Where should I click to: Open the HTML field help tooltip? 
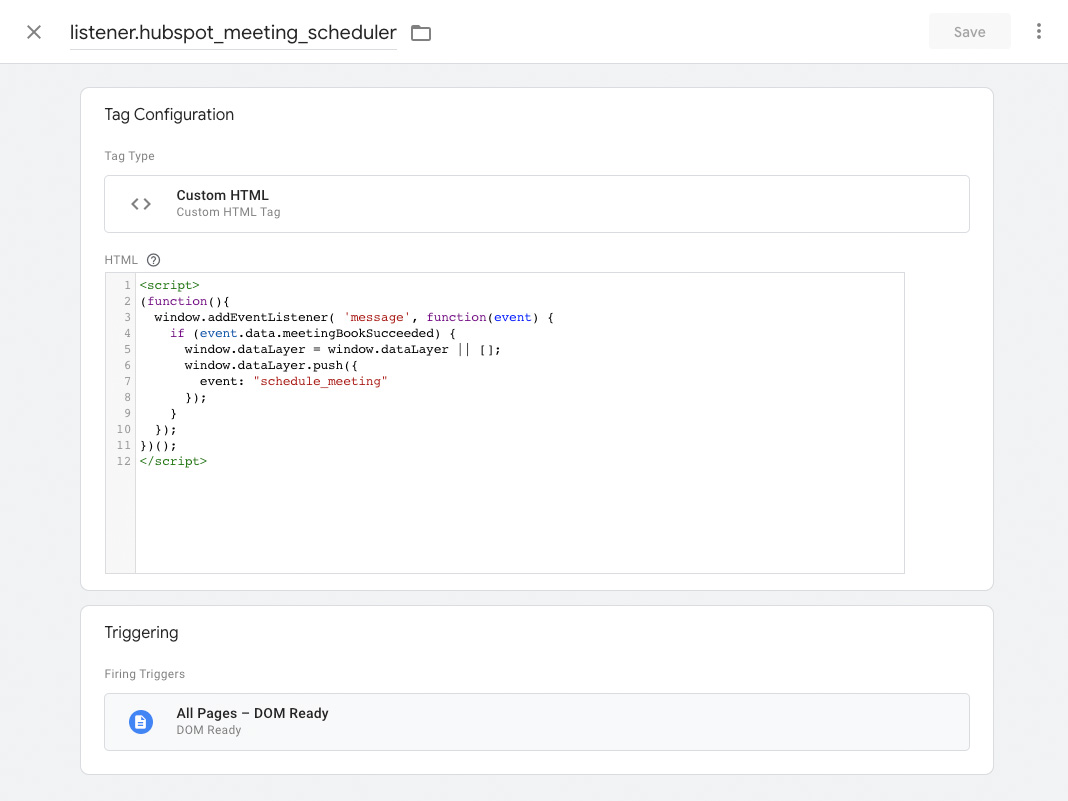[x=153, y=259]
